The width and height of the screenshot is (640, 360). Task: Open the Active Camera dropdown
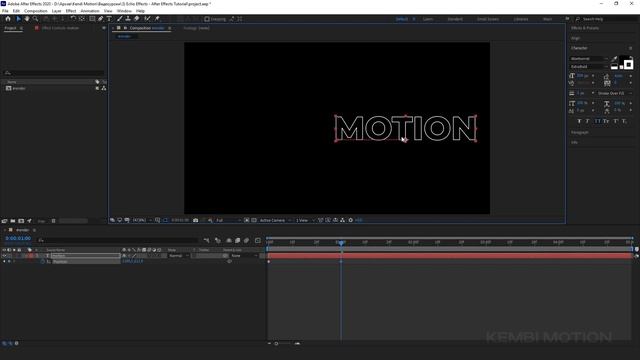pyautogui.click(x=275, y=220)
